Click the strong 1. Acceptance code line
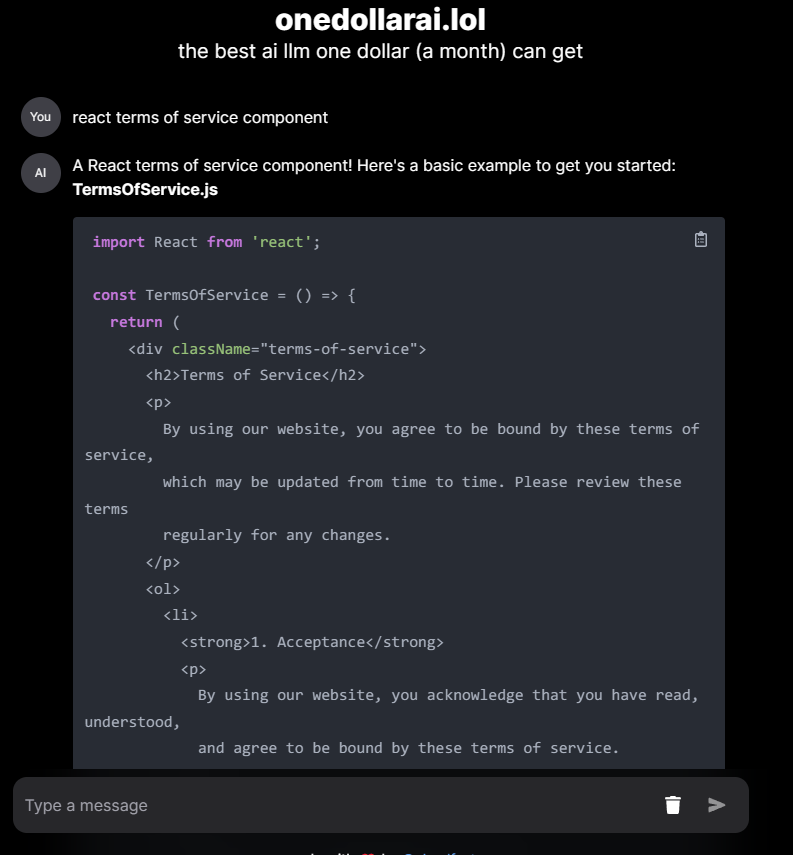The height and width of the screenshot is (855, 793). [312, 642]
